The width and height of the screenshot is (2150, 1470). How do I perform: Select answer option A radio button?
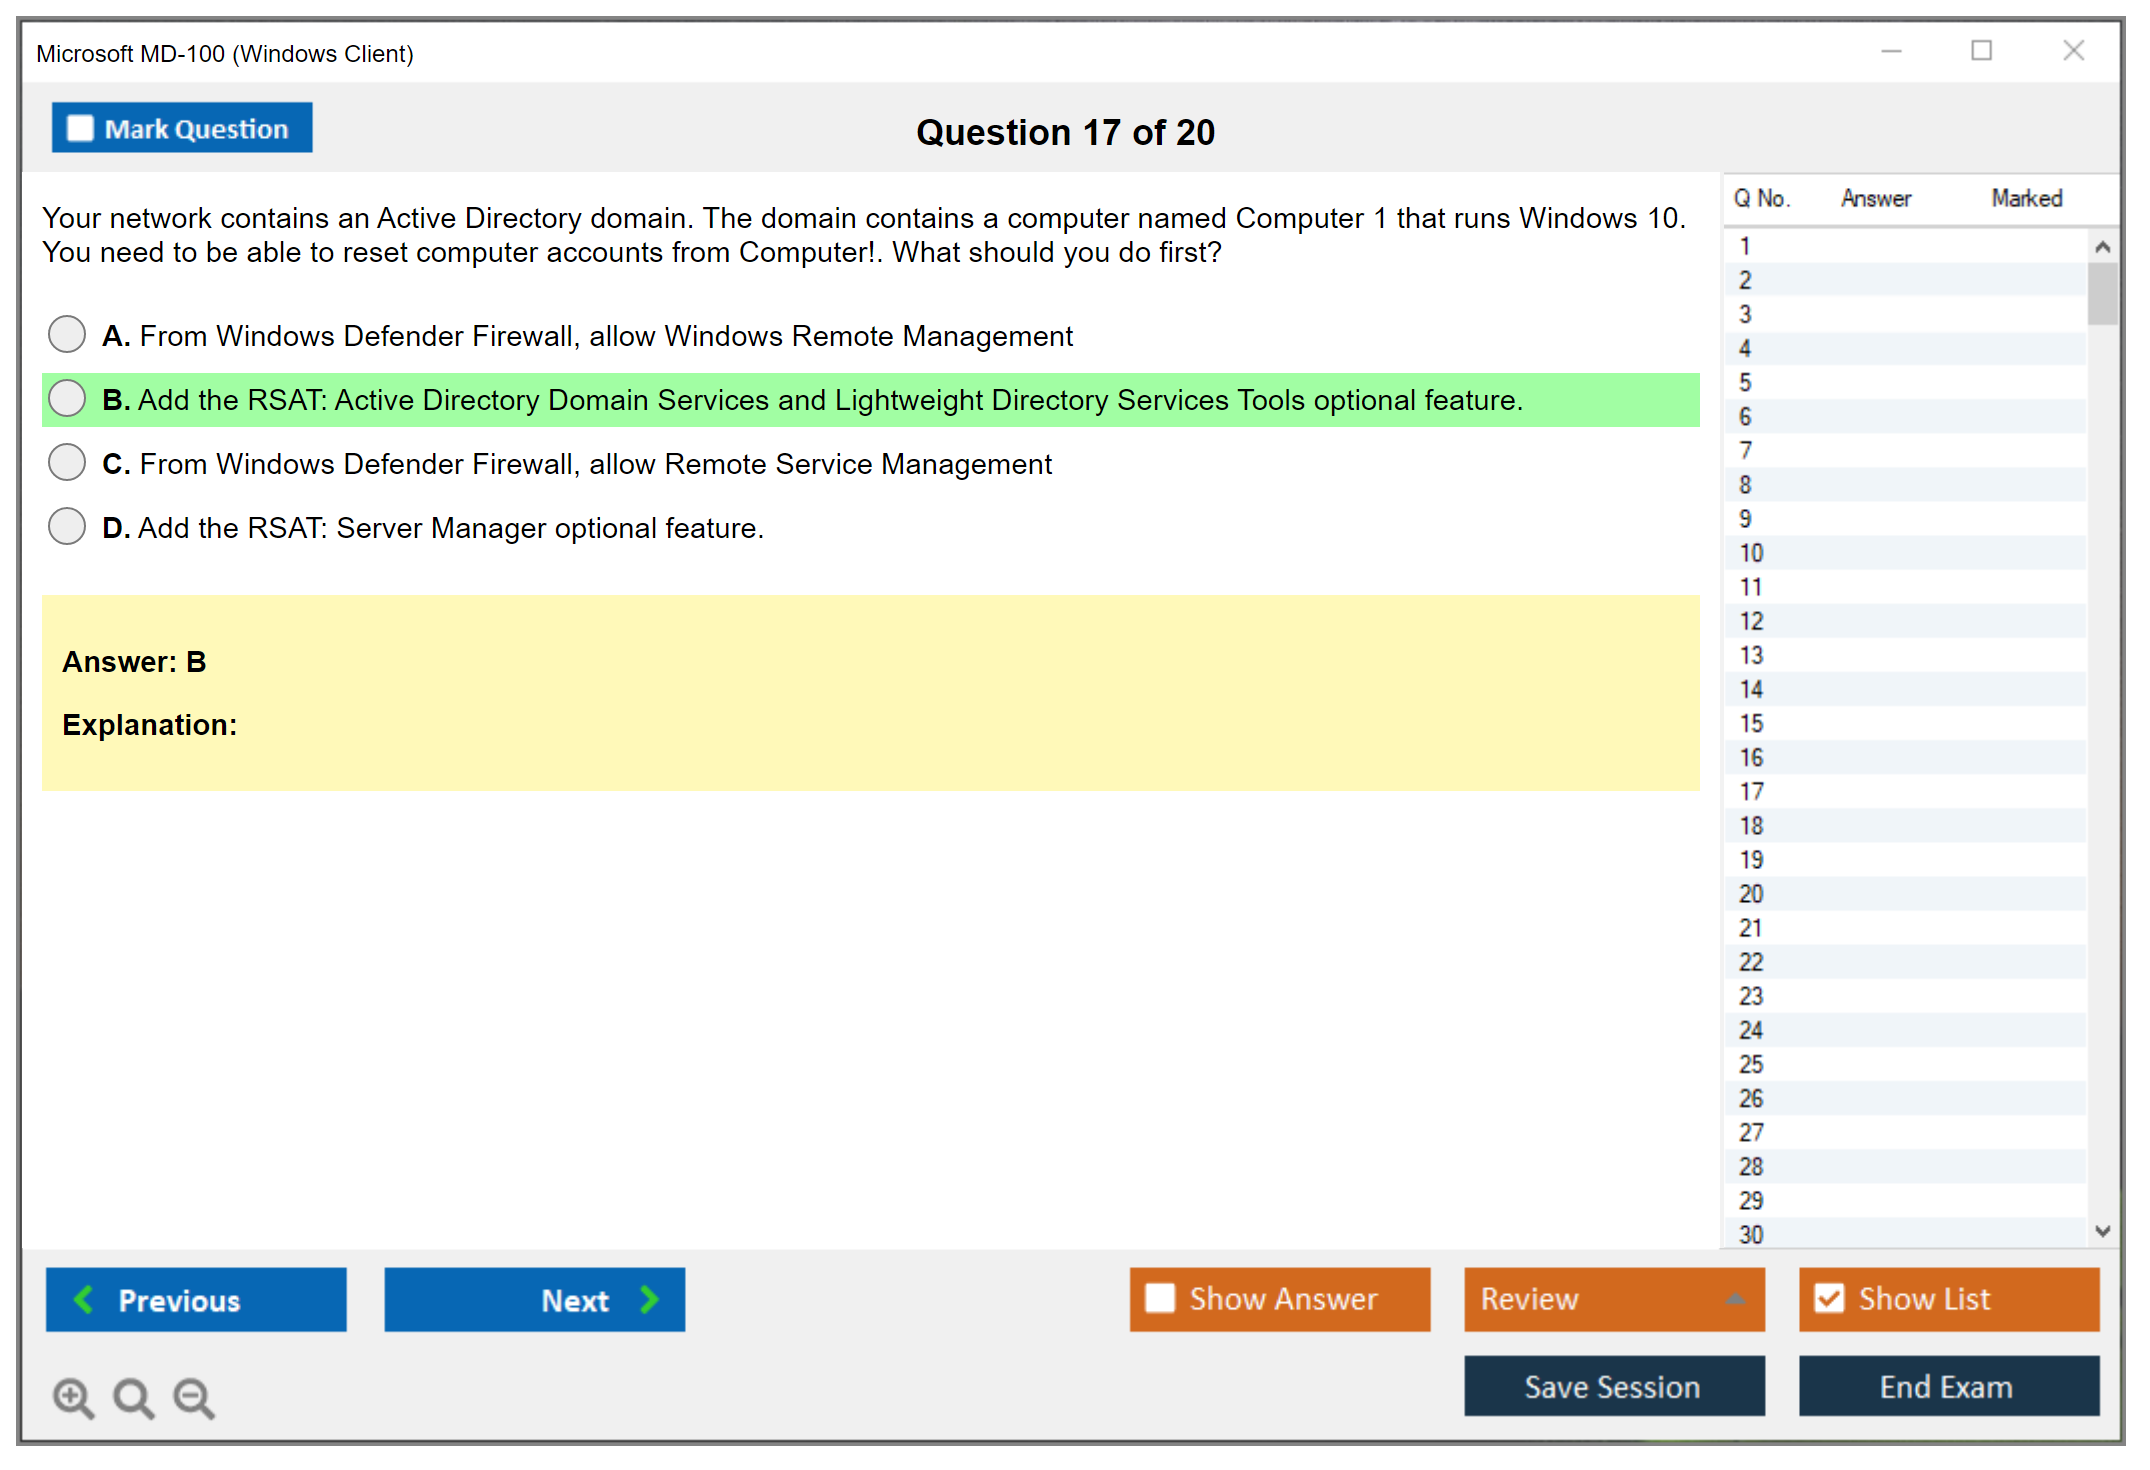click(67, 334)
